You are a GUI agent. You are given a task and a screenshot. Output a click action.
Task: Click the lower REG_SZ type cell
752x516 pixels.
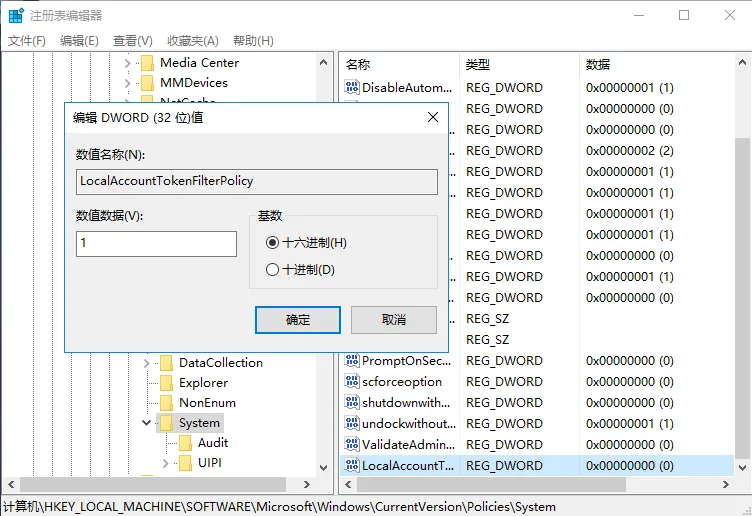(x=487, y=340)
